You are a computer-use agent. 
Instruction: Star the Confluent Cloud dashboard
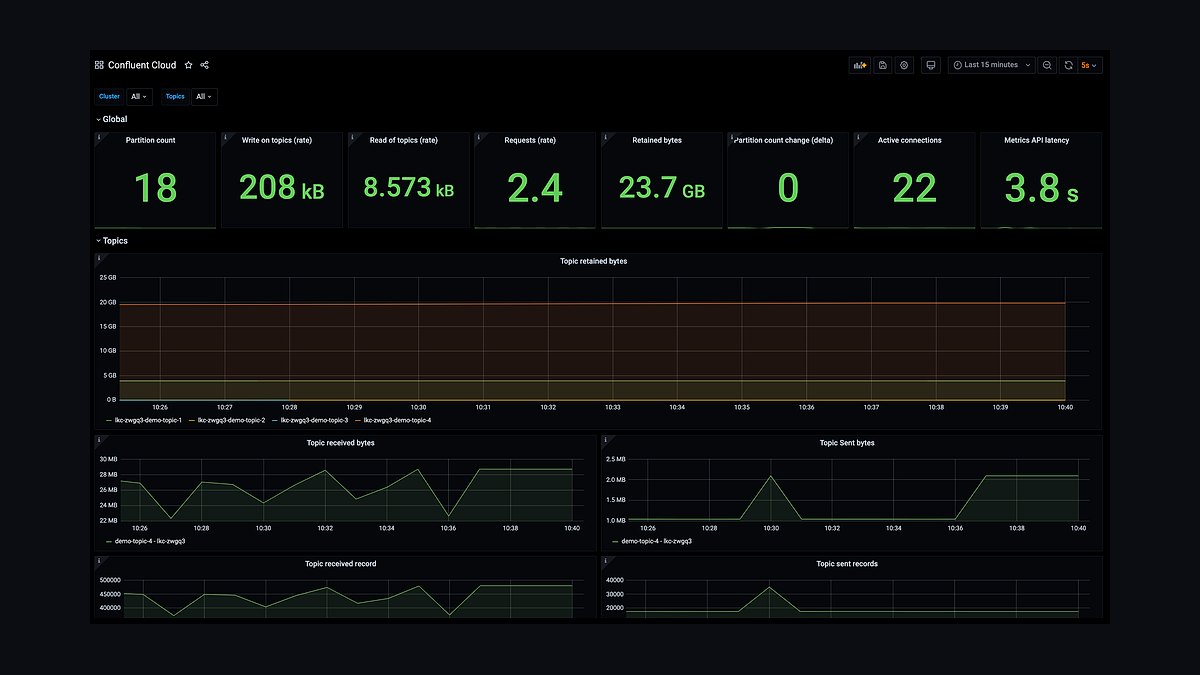pos(188,65)
